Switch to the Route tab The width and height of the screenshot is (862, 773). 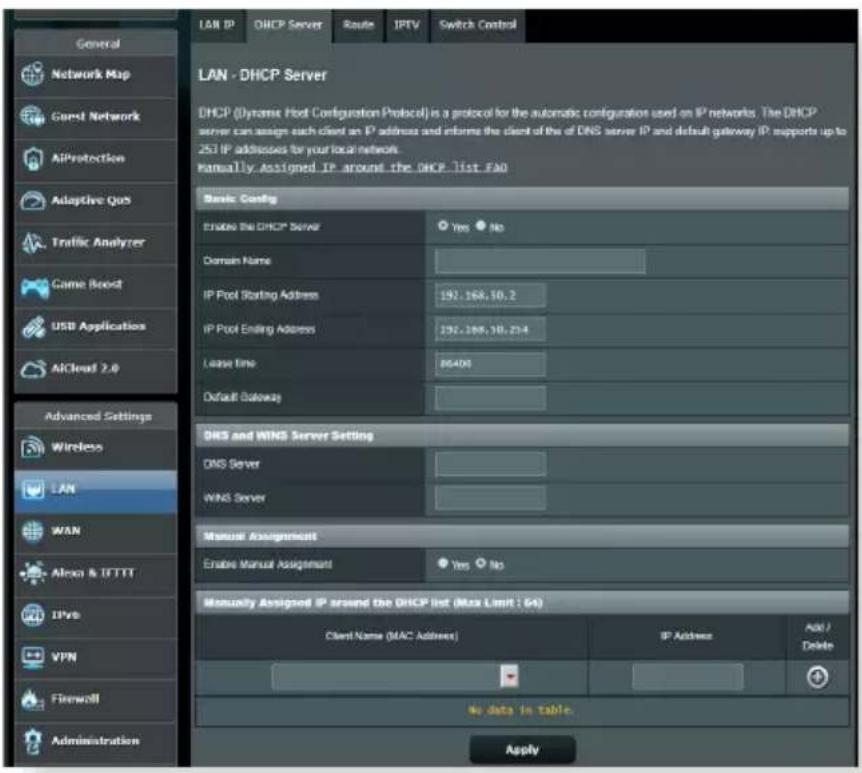point(358,25)
